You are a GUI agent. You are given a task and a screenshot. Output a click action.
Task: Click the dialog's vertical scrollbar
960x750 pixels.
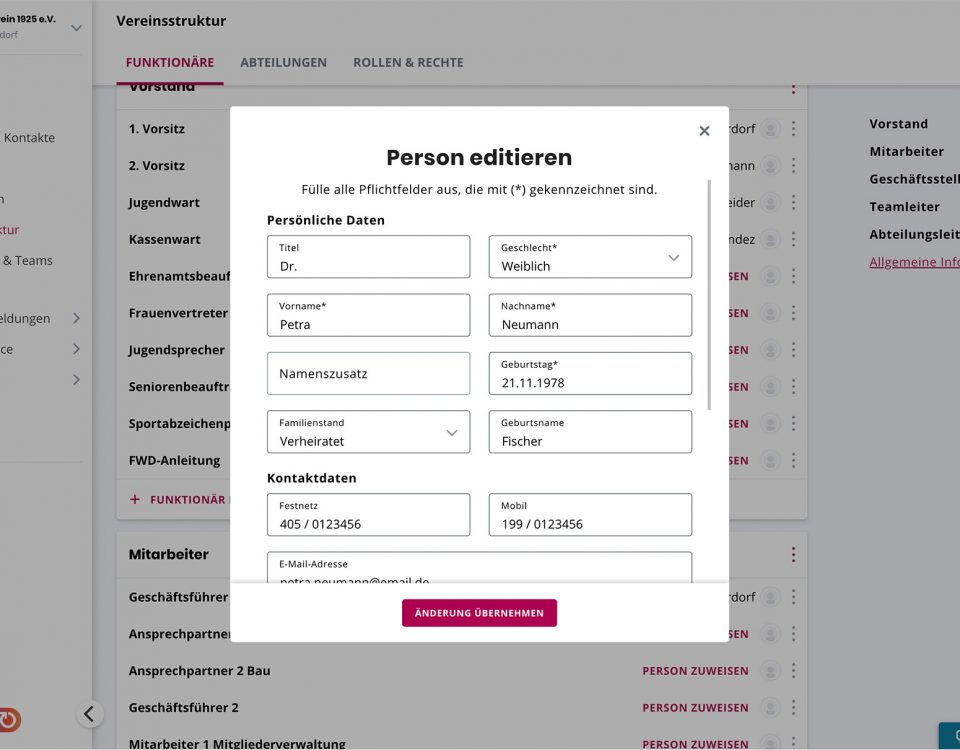click(709, 294)
